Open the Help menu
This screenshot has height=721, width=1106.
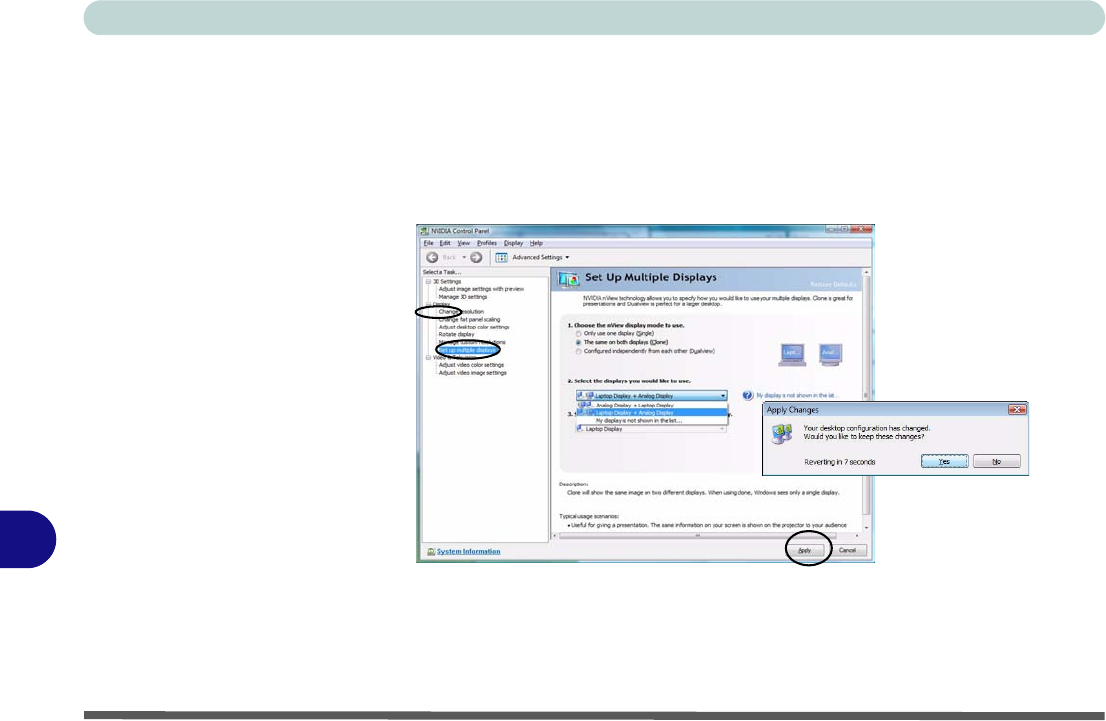(x=536, y=243)
